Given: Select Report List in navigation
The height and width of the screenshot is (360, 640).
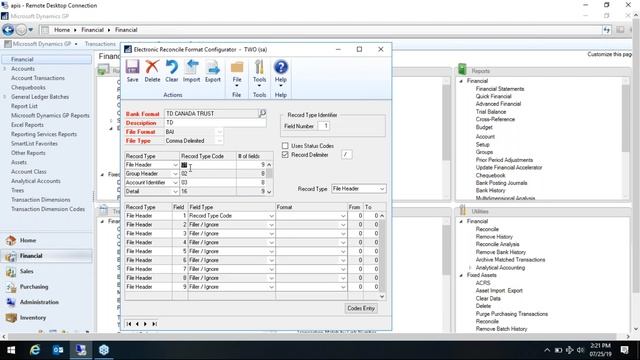Looking at the screenshot, I should (x=24, y=106).
